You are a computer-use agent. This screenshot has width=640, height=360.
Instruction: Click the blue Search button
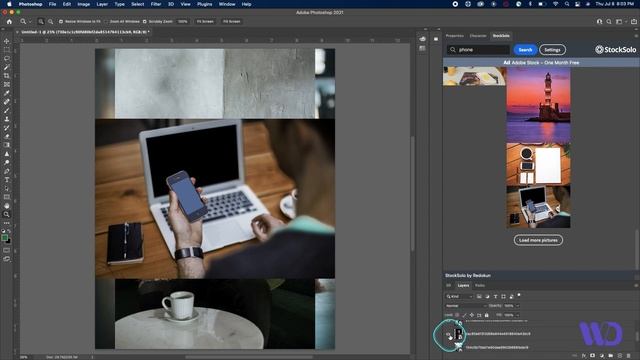click(525, 50)
